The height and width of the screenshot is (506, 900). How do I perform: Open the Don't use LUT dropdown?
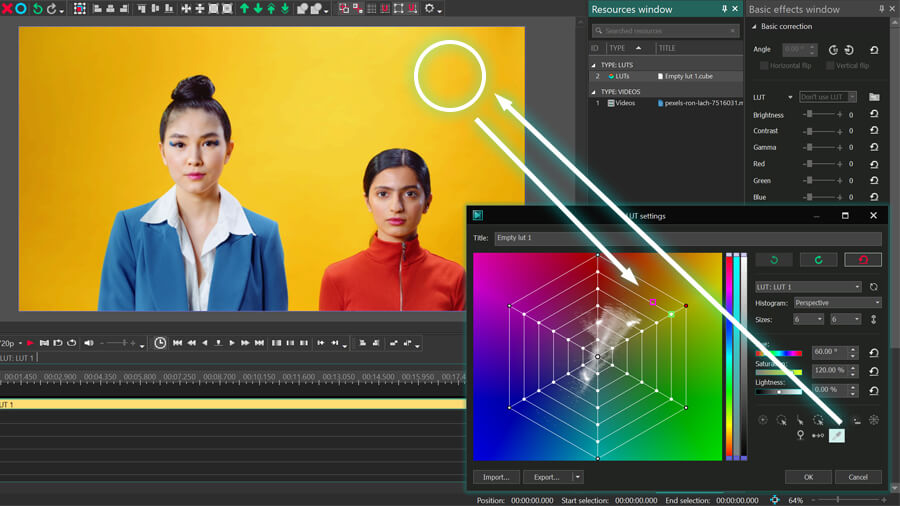(828, 97)
